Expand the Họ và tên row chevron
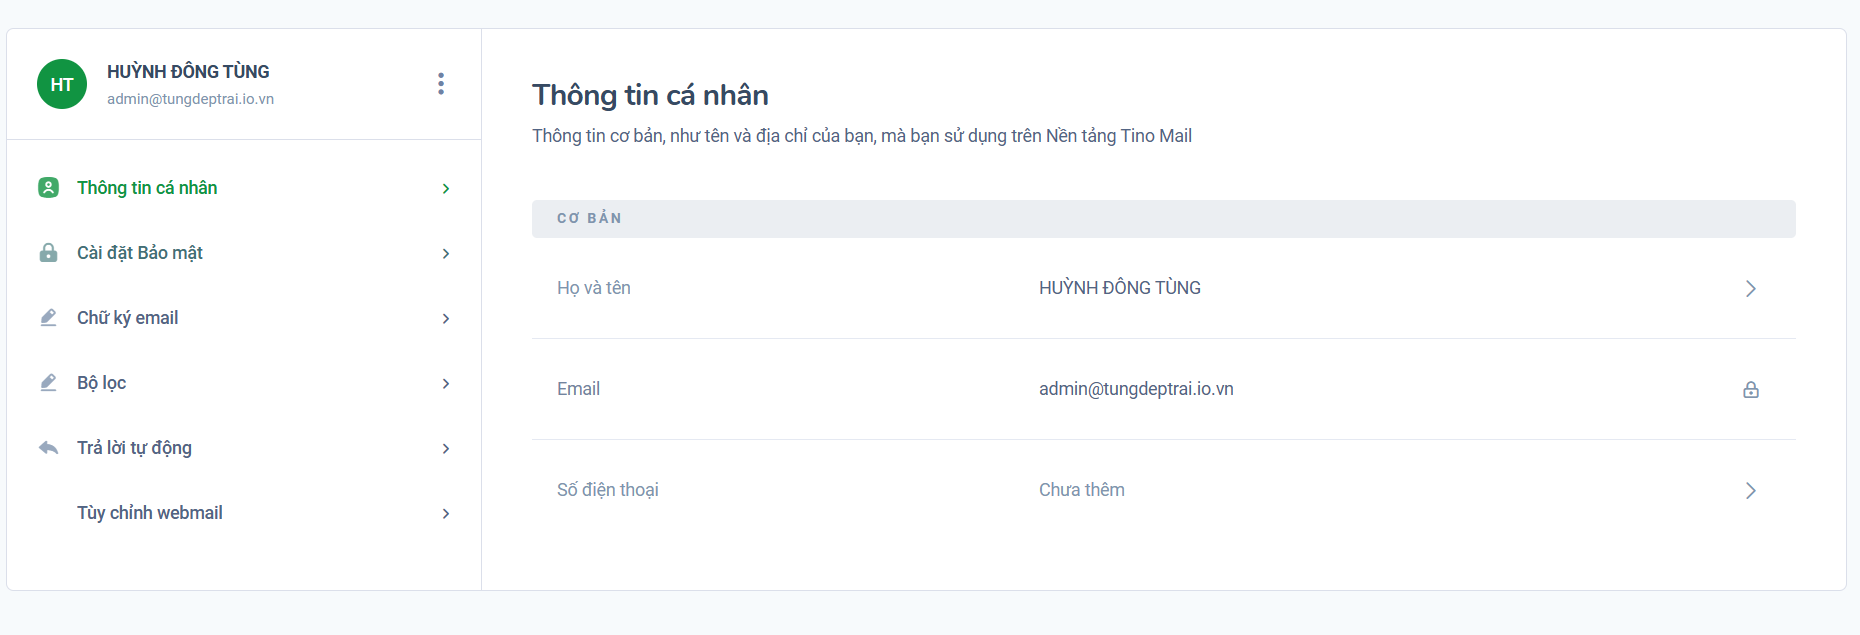This screenshot has height=635, width=1860. (x=1750, y=289)
